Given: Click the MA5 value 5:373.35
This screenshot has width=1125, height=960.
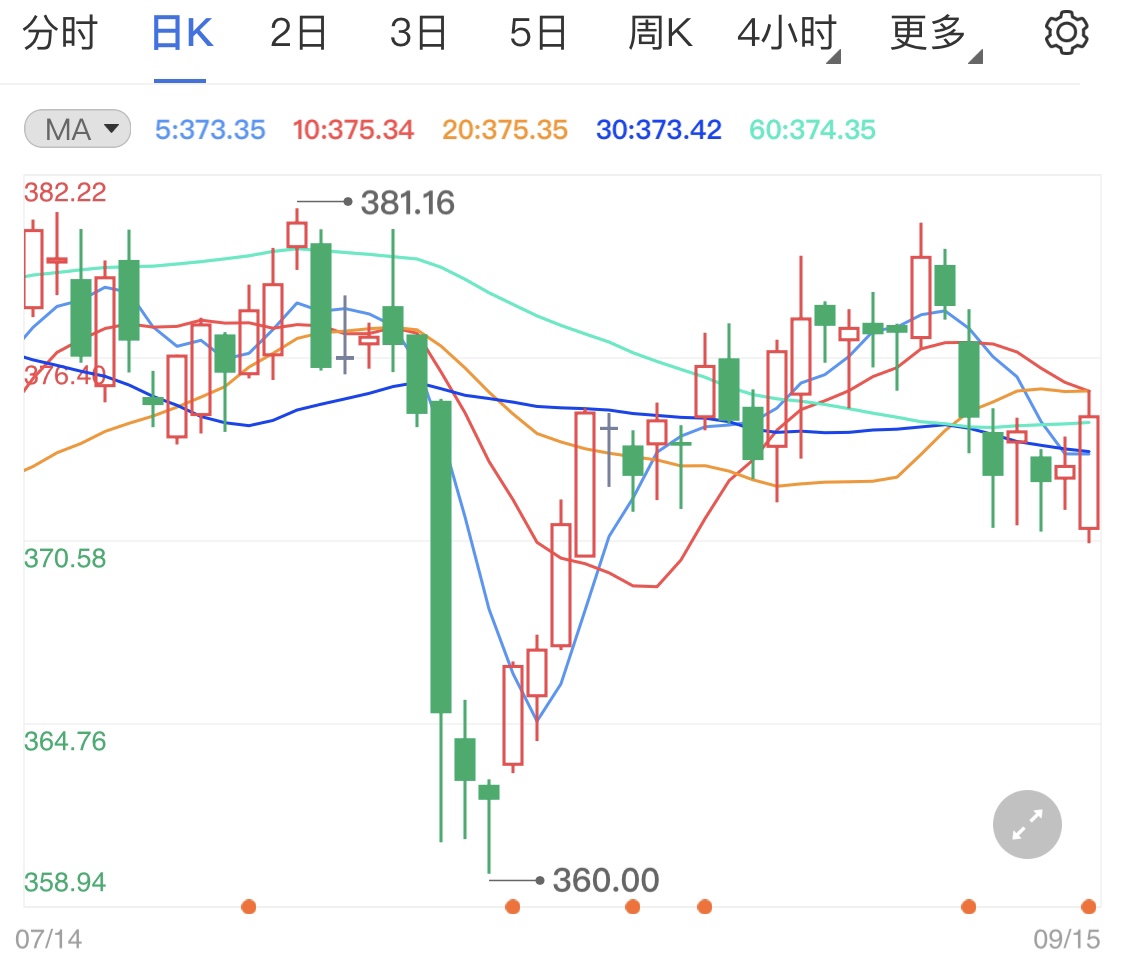Looking at the screenshot, I should pos(210,130).
